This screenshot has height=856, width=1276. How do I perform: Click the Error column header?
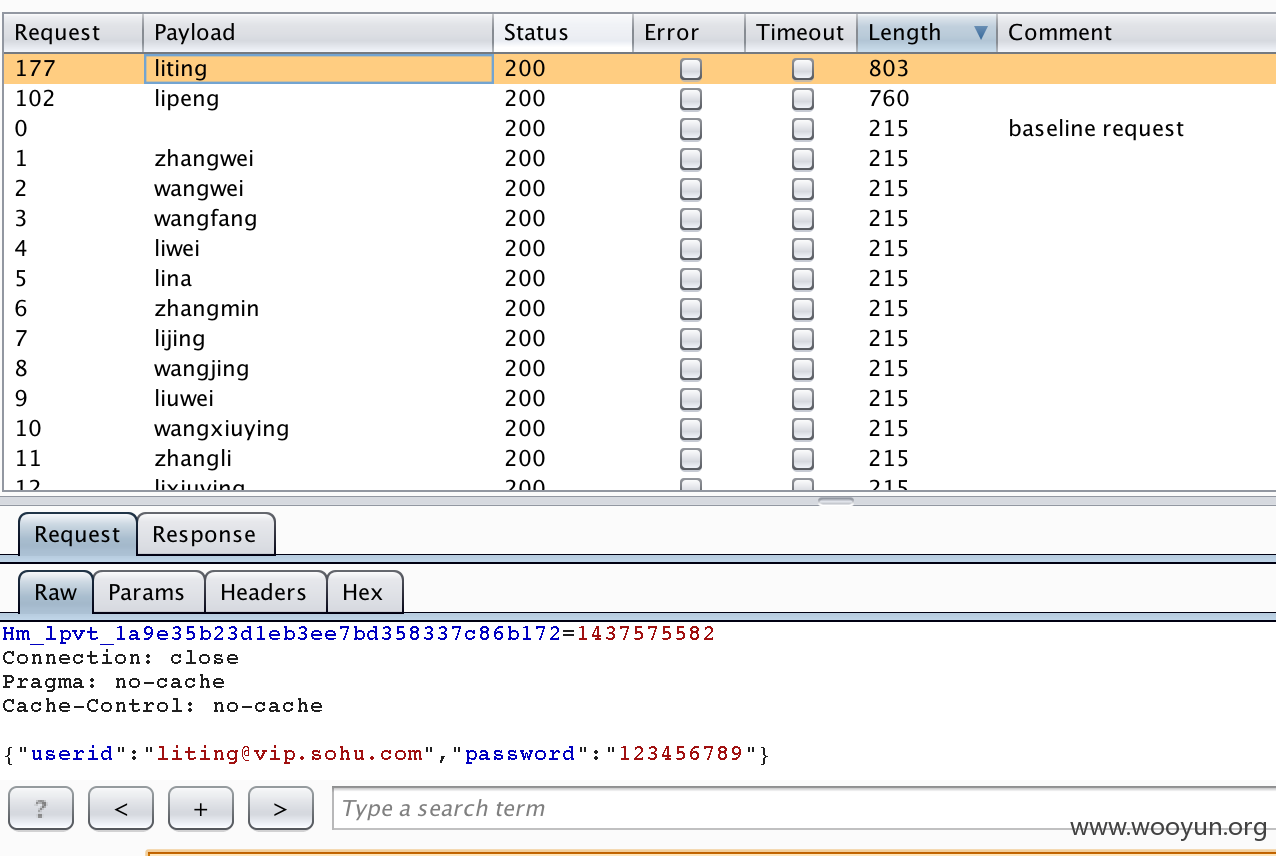pos(689,33)
